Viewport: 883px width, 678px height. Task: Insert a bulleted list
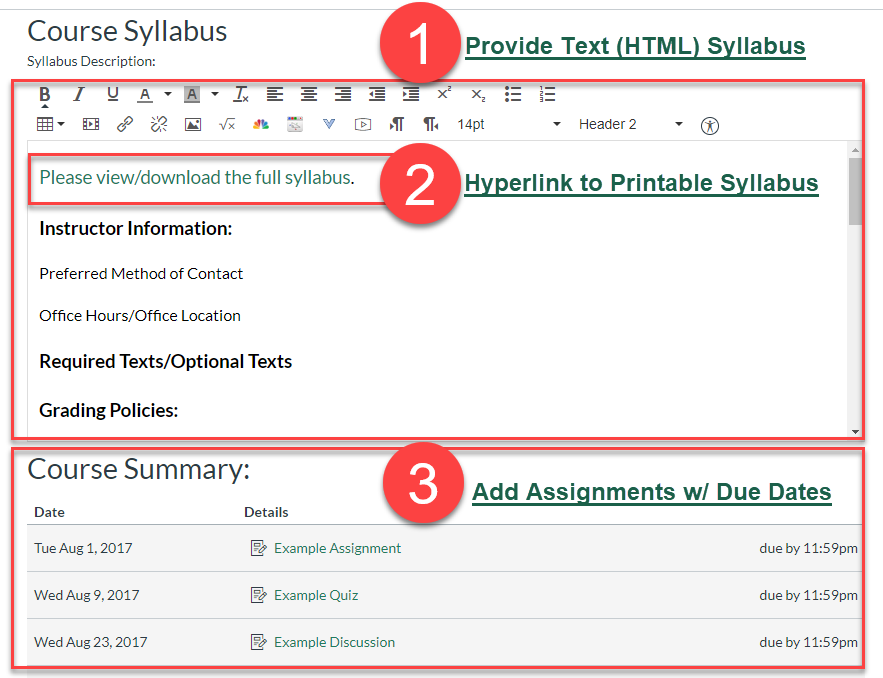(x=513, y=94)
